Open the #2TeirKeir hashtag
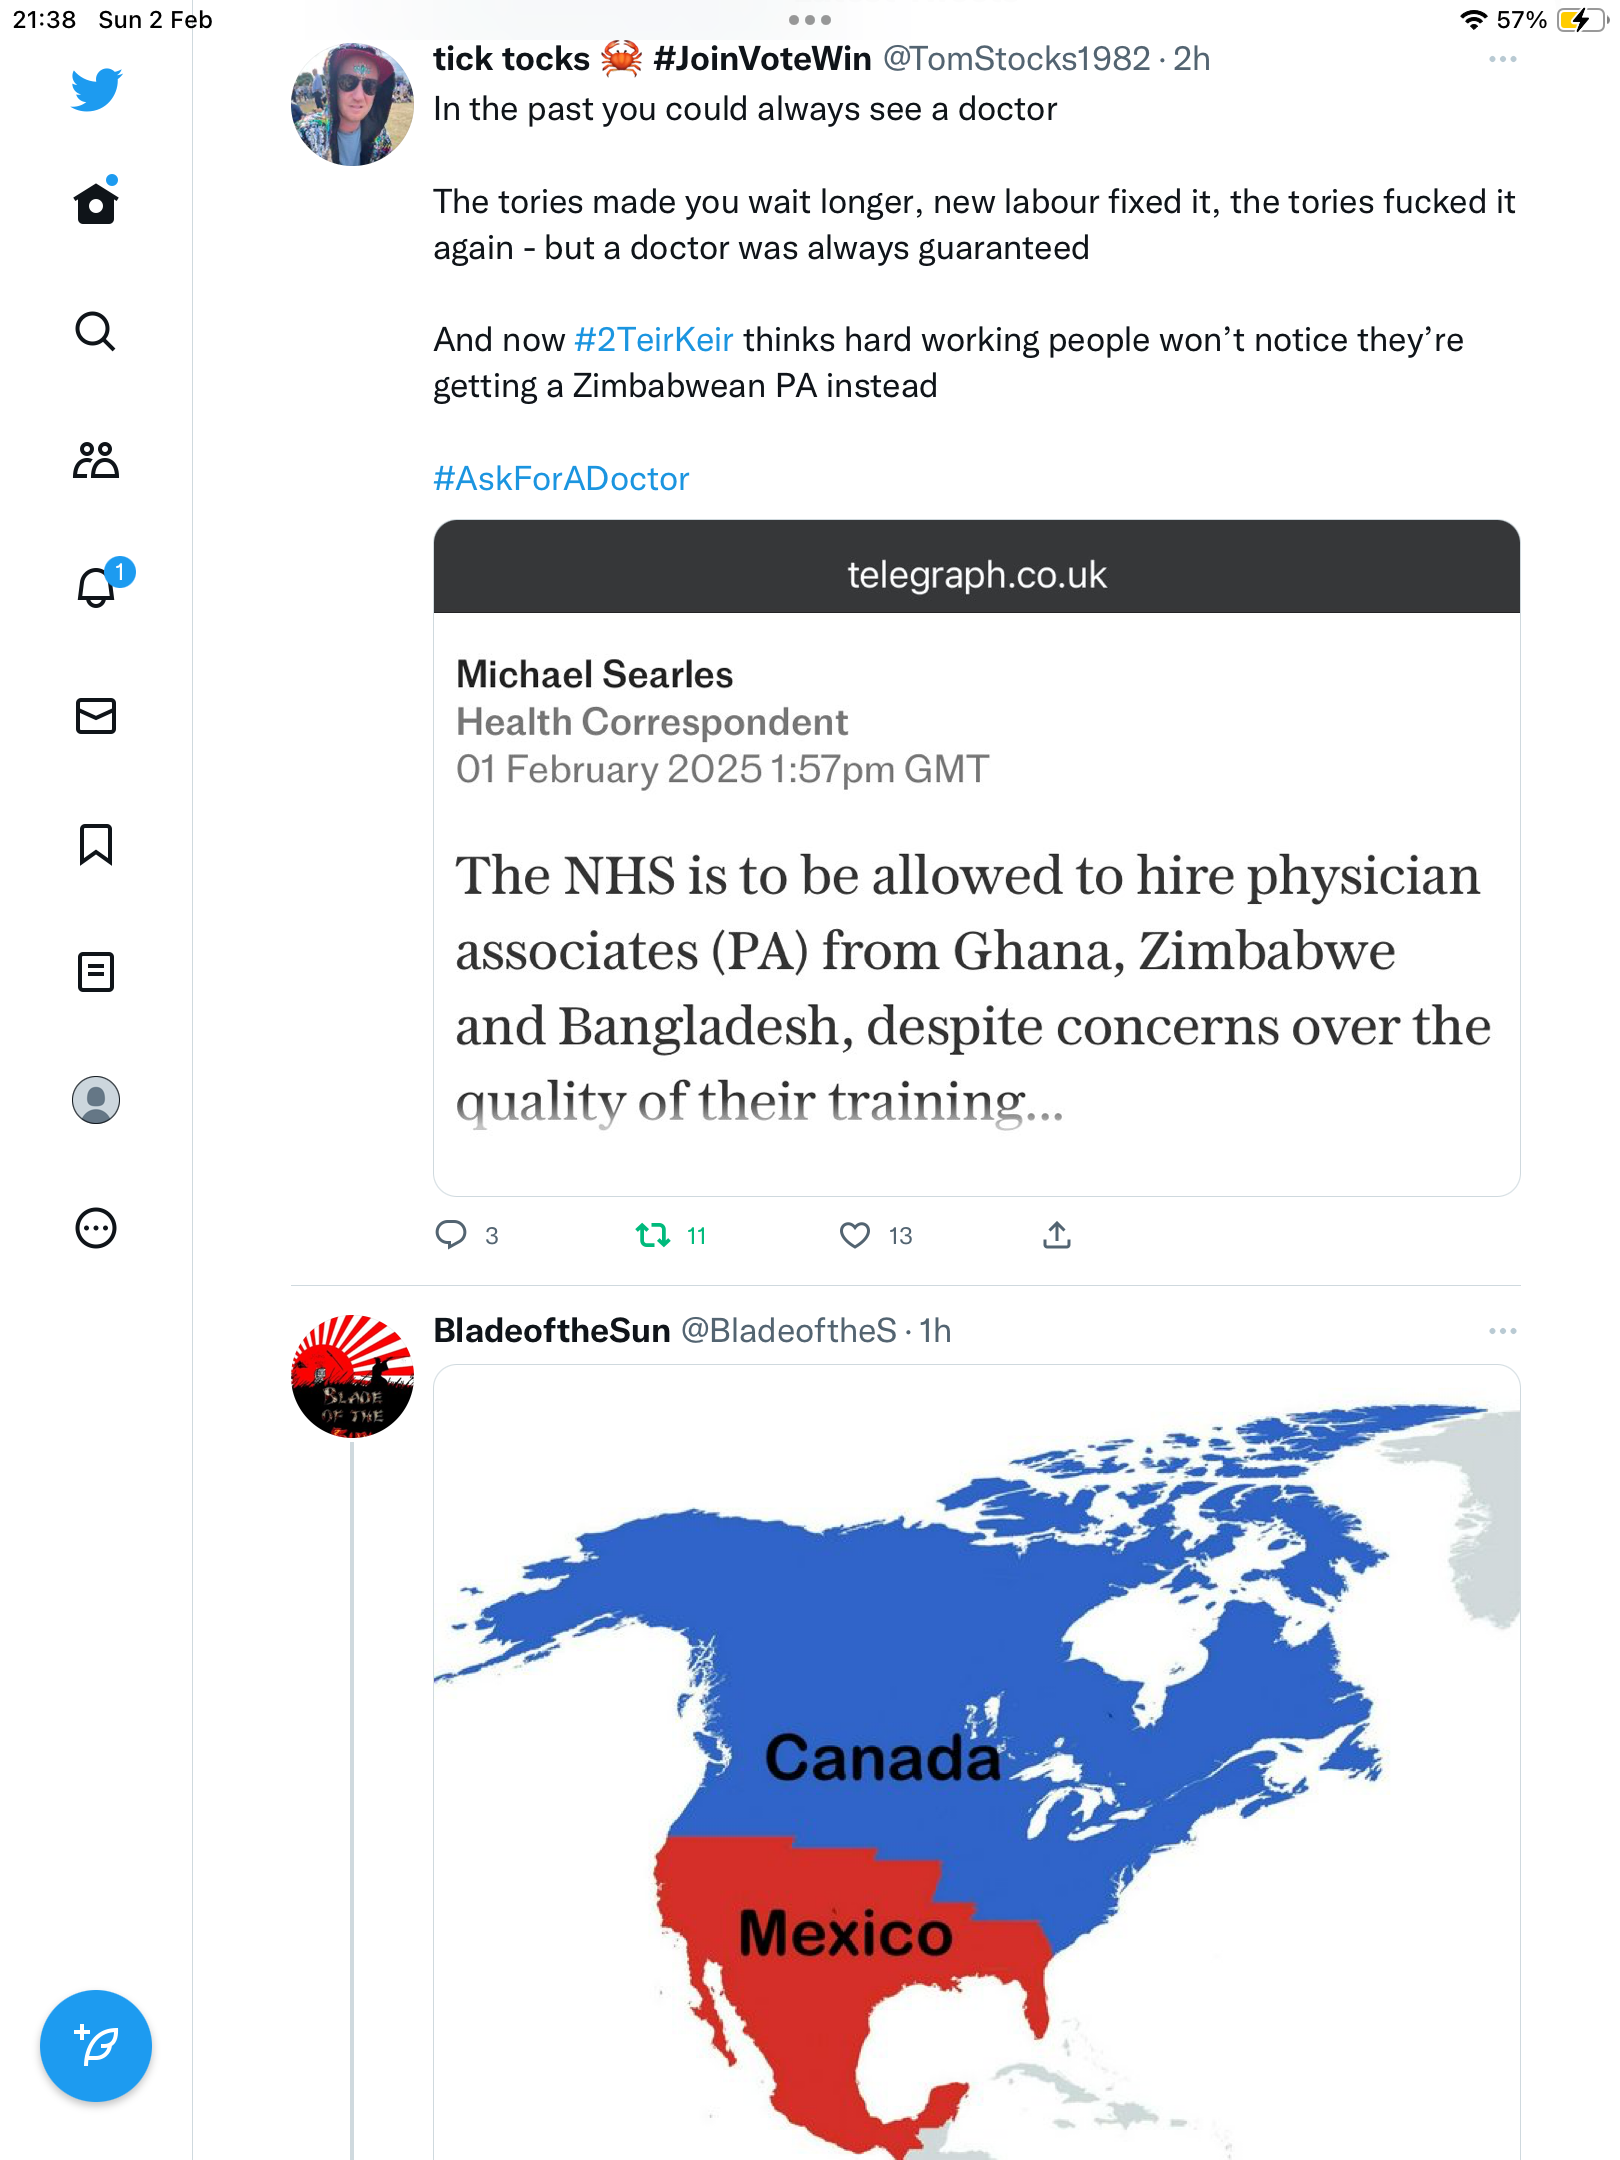The width and height of the screenshot is (1620, 2160). [x=654, y=340]
